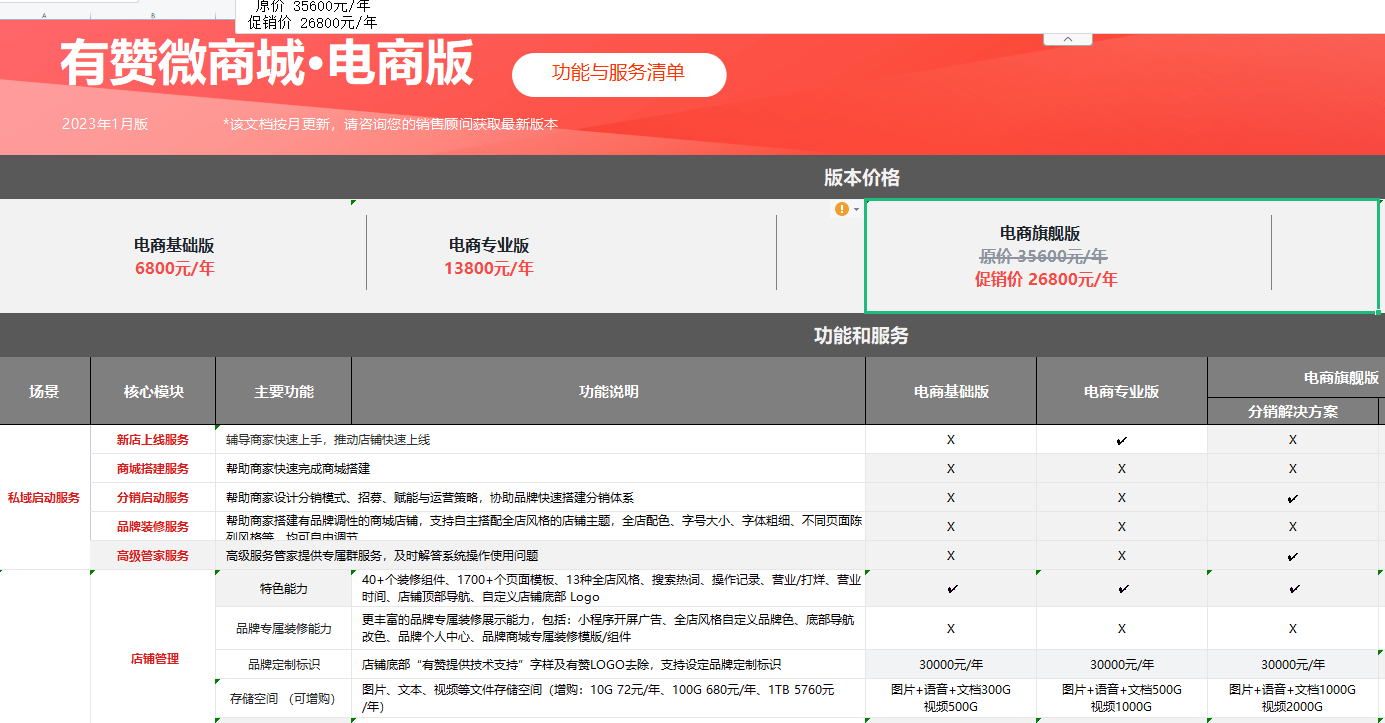Select 商城搭建服务 X under 电商专业版
This screenshot has width=1385, height=723.
click(1122, 468)
